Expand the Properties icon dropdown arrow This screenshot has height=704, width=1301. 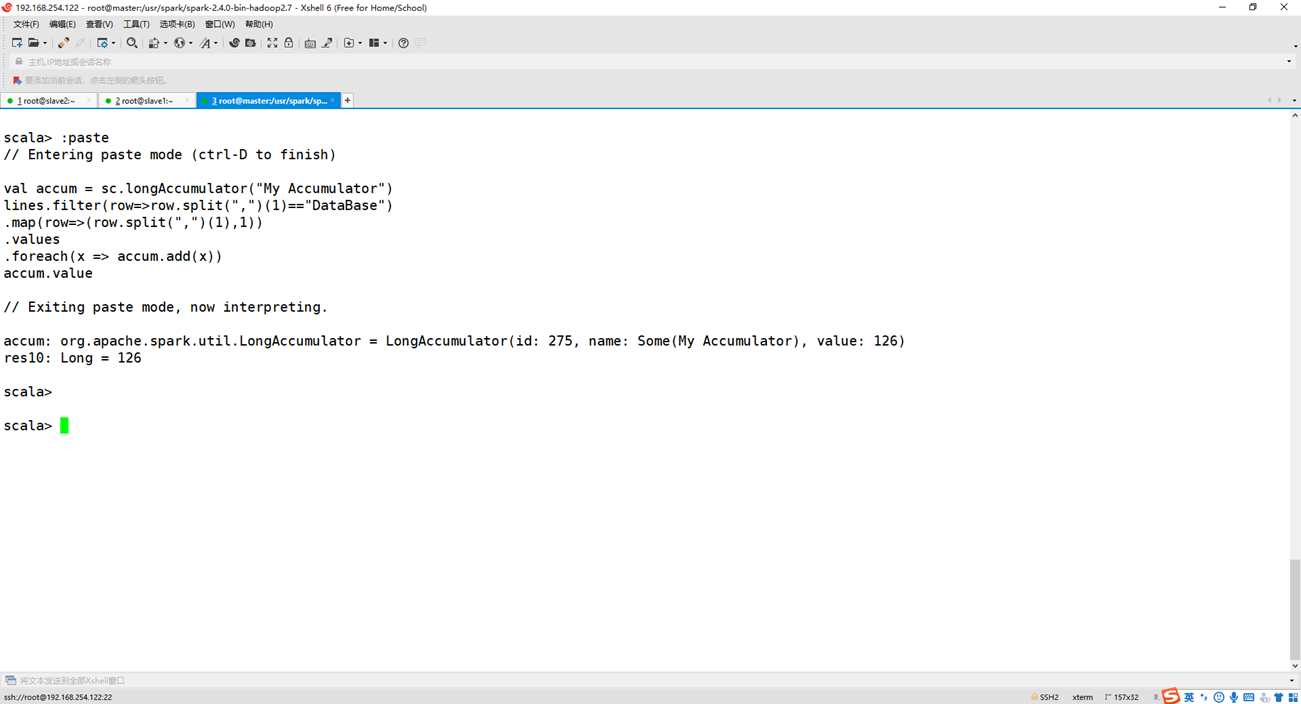[112, 43]
